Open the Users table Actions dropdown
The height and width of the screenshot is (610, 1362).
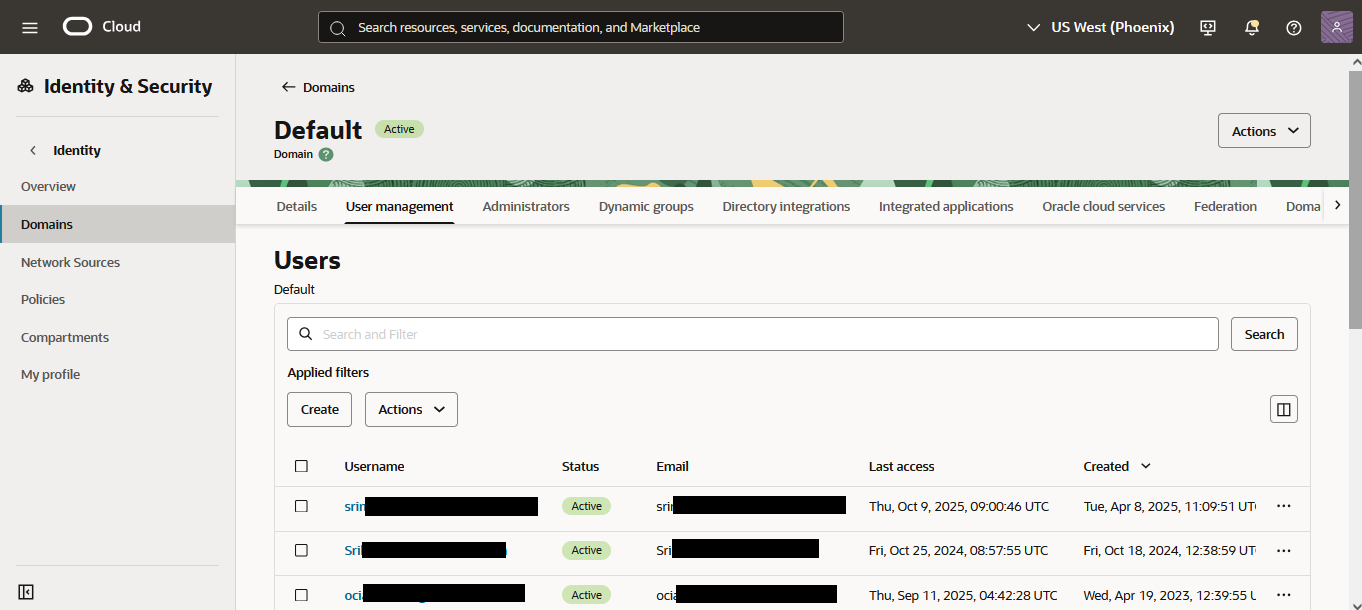pyautogui.click(x=411, y=410)
